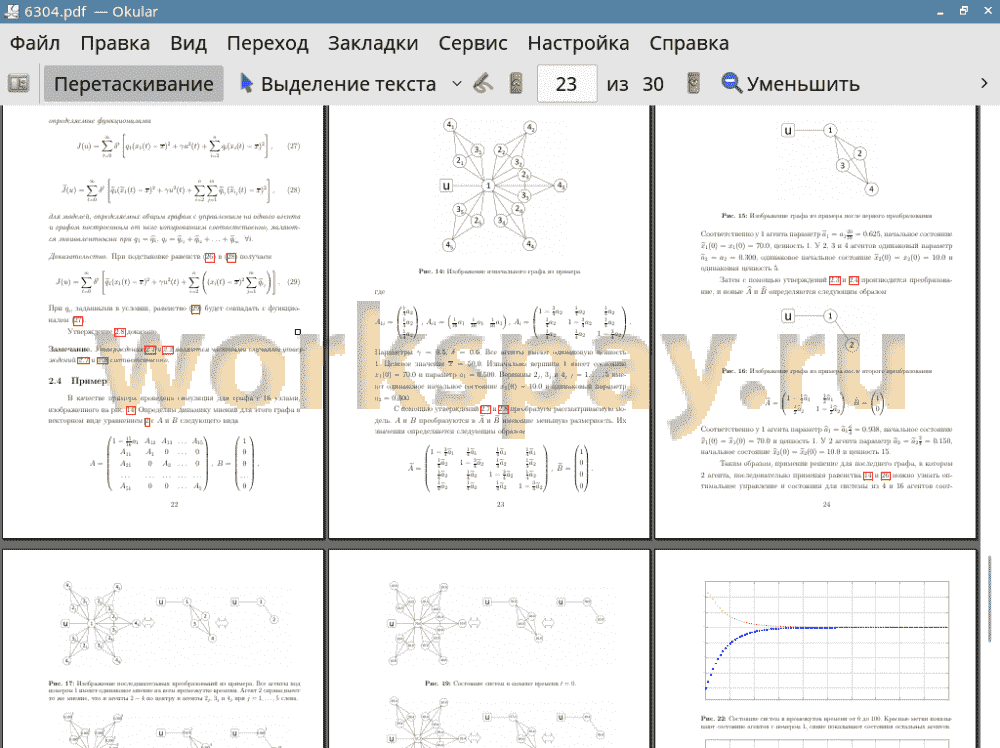Minimize the Okular window
The width and height of the screenshot is (1000, 748).
coord(940,11)
